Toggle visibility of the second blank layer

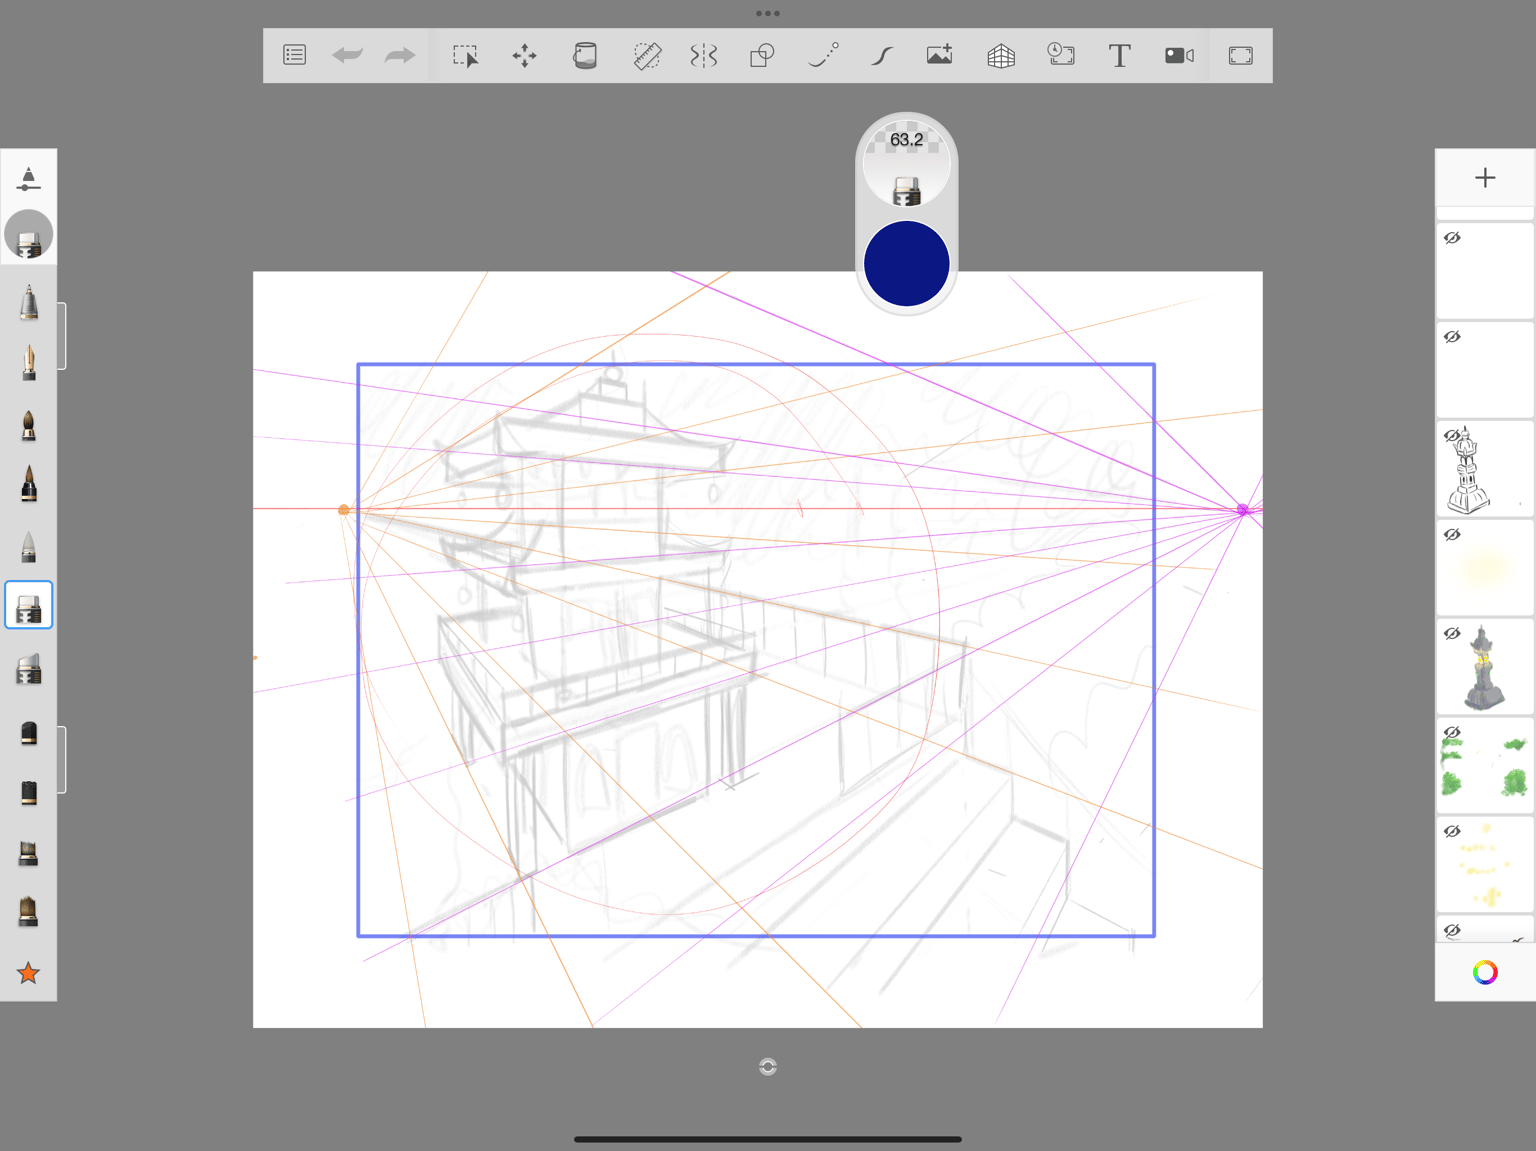point(1452,337)
